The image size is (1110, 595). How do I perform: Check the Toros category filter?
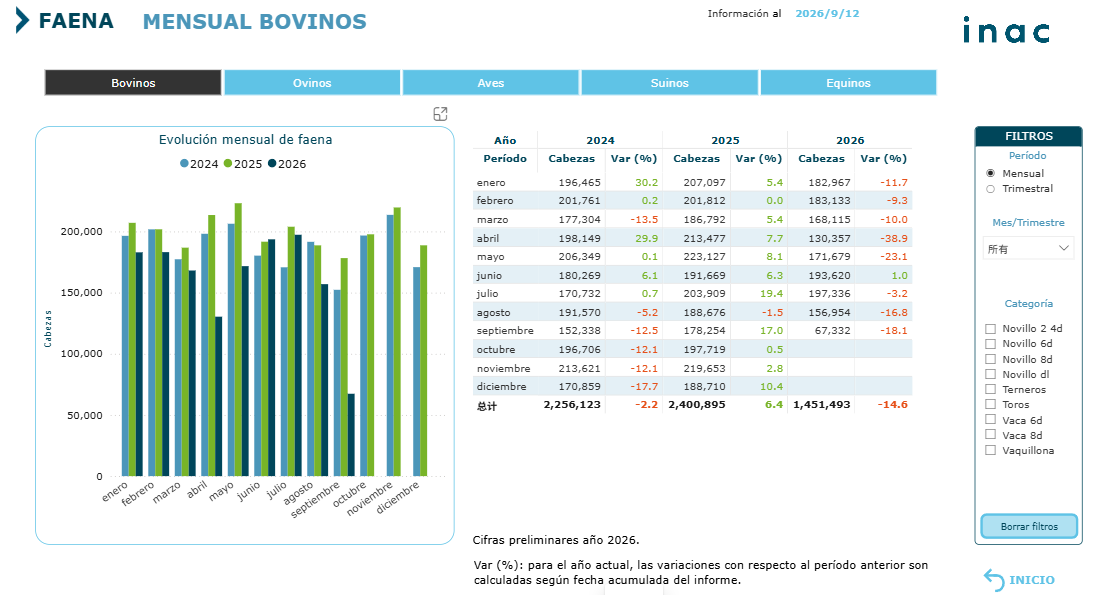coord(990,404)
